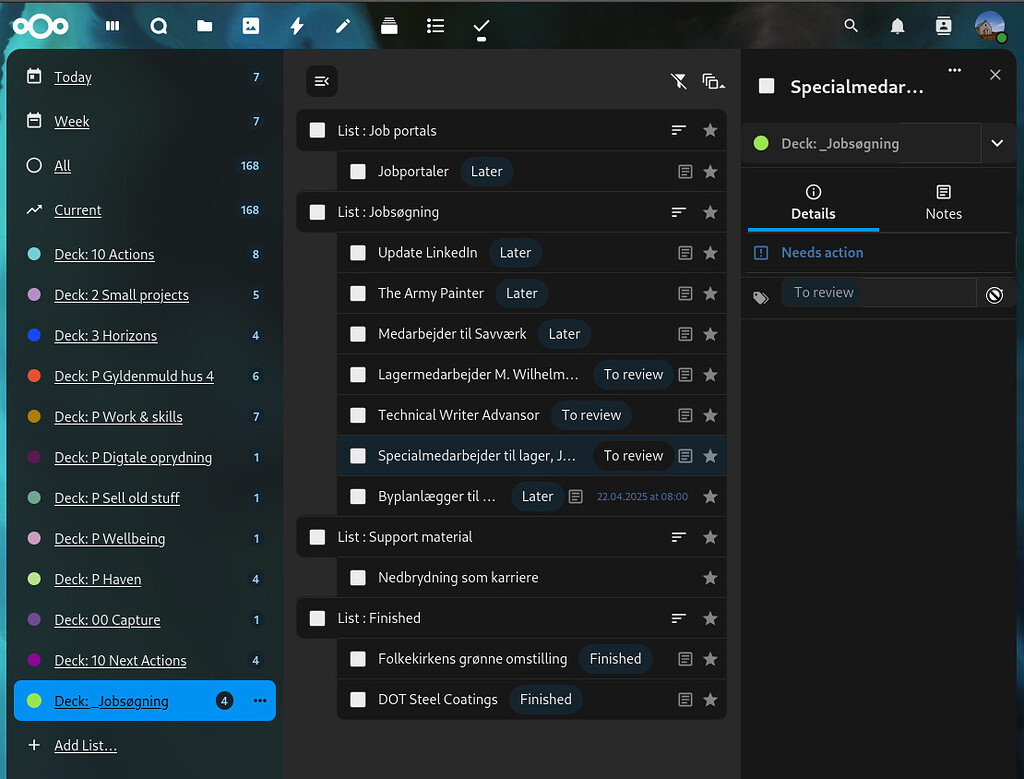Mark the Jobportaler task as complete

[x=358, y=171]
